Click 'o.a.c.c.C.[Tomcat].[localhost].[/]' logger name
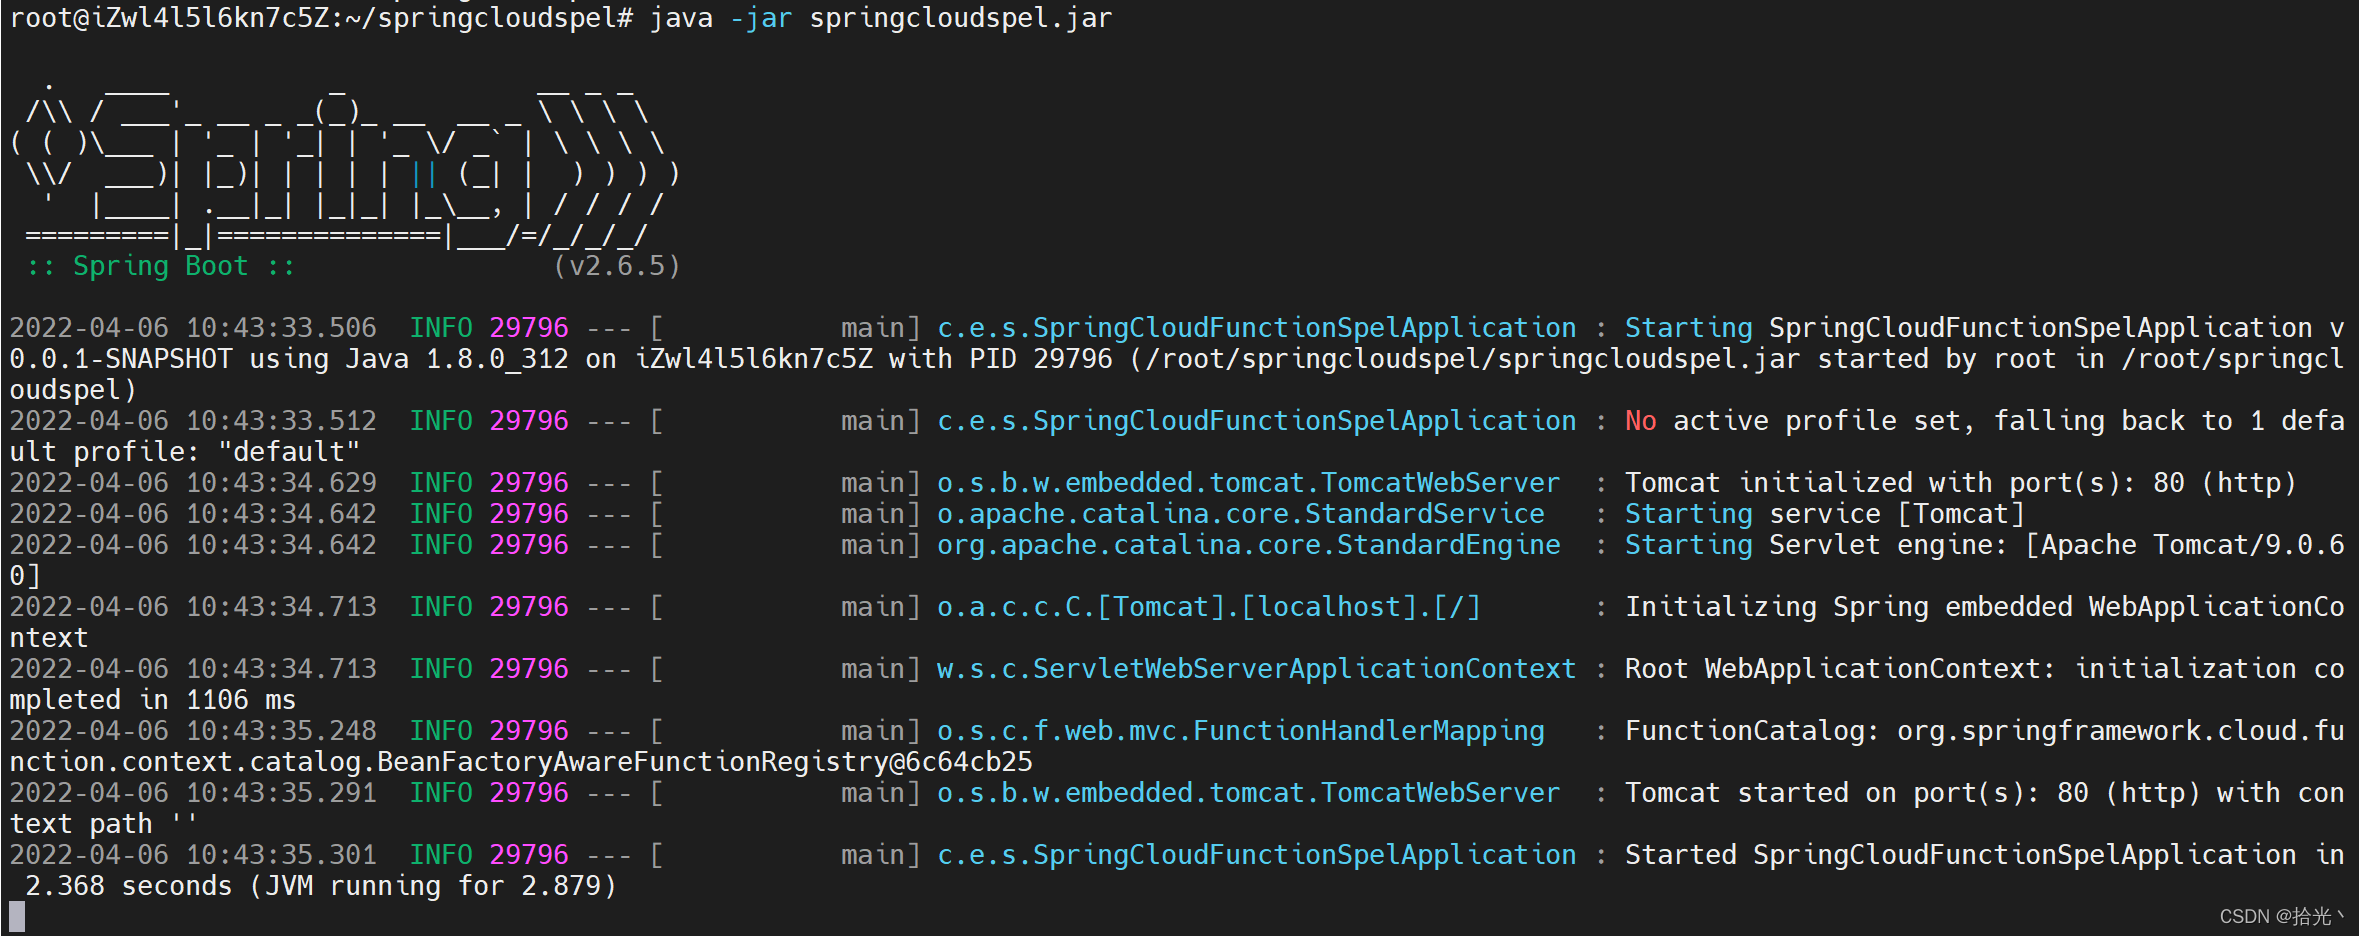 pyautogui.click(x=1209, y=607)
